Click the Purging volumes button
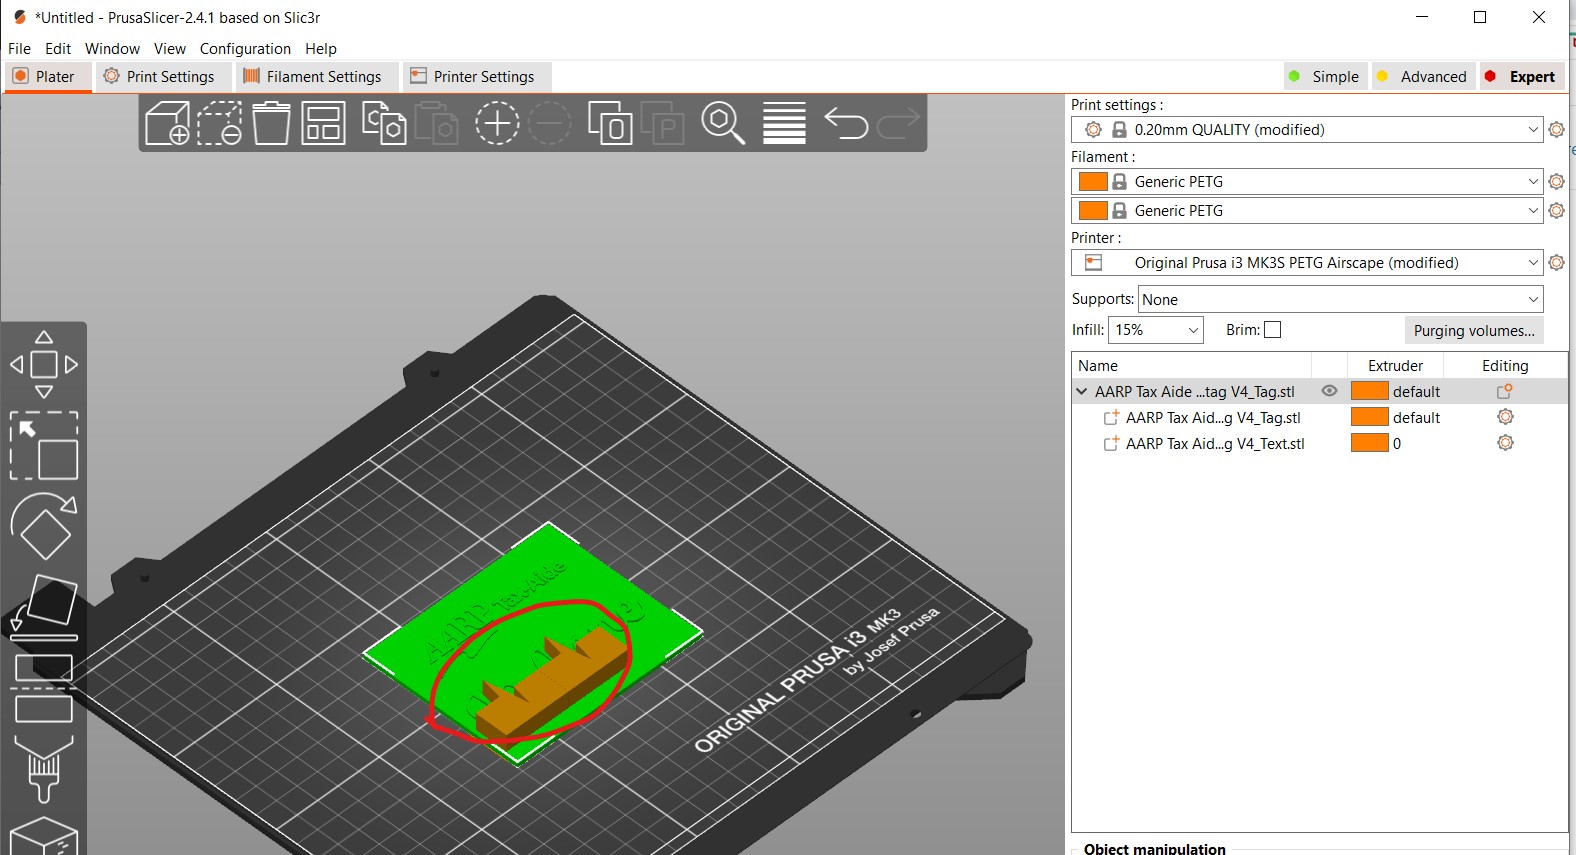 (x=1473, y=330)
